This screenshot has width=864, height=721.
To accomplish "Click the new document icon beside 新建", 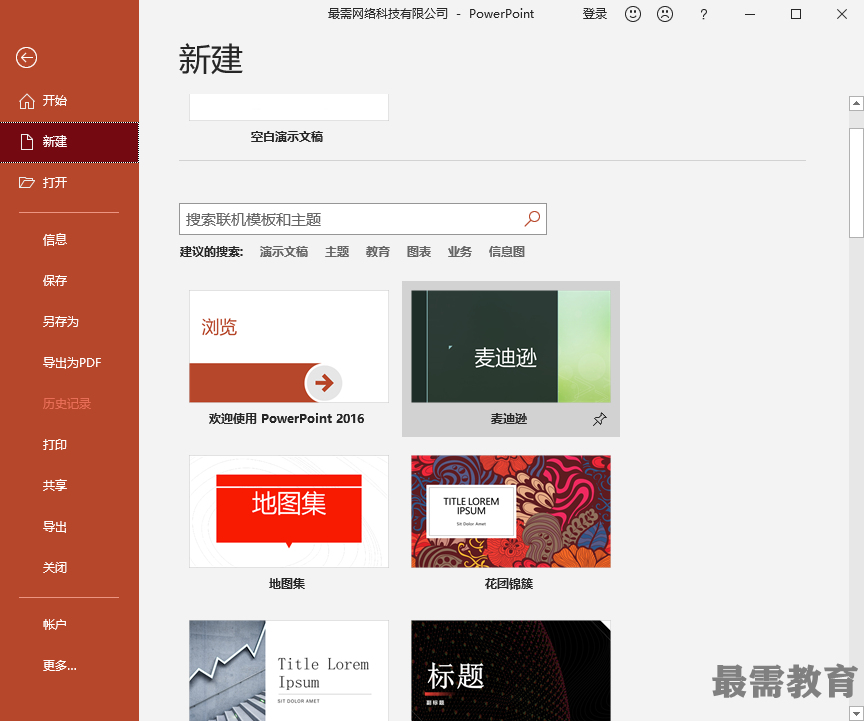I will pyautogui.click(x=26, y=142).
